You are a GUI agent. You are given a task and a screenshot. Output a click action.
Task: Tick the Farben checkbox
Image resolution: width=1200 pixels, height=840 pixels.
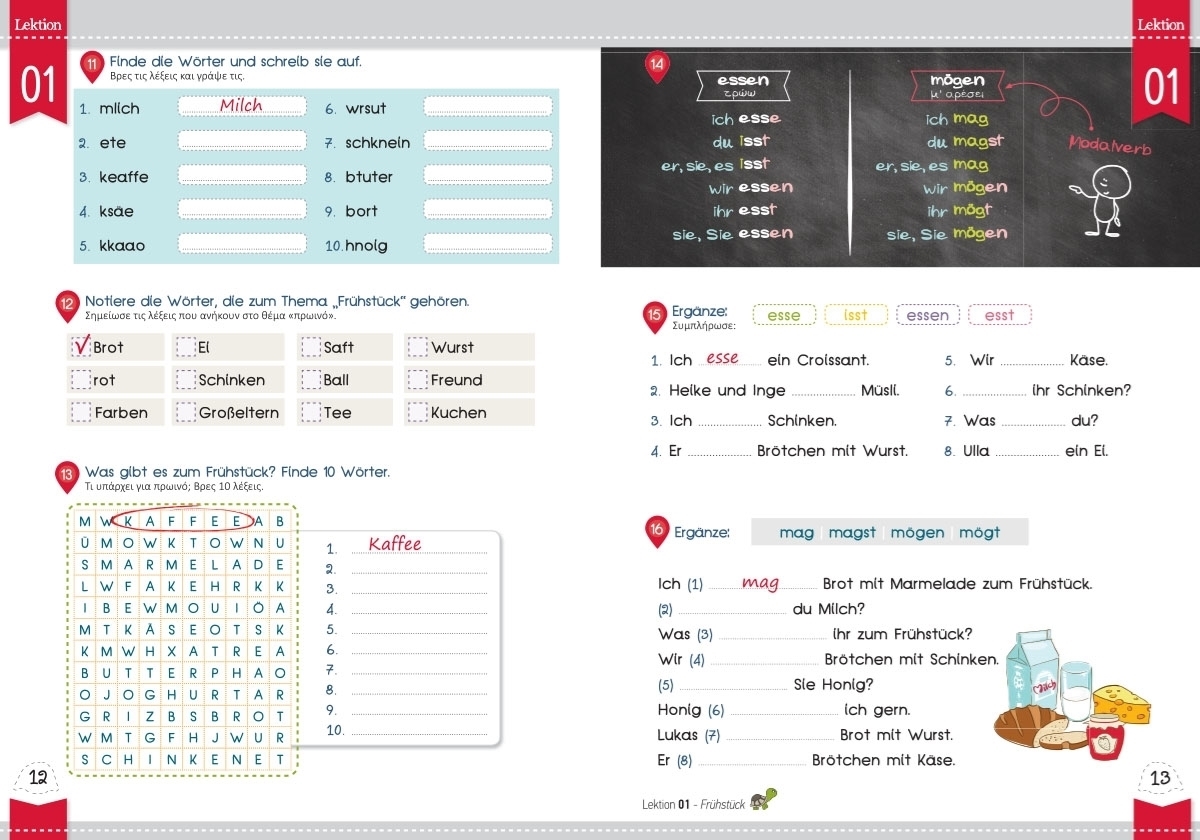pos(81,412)
